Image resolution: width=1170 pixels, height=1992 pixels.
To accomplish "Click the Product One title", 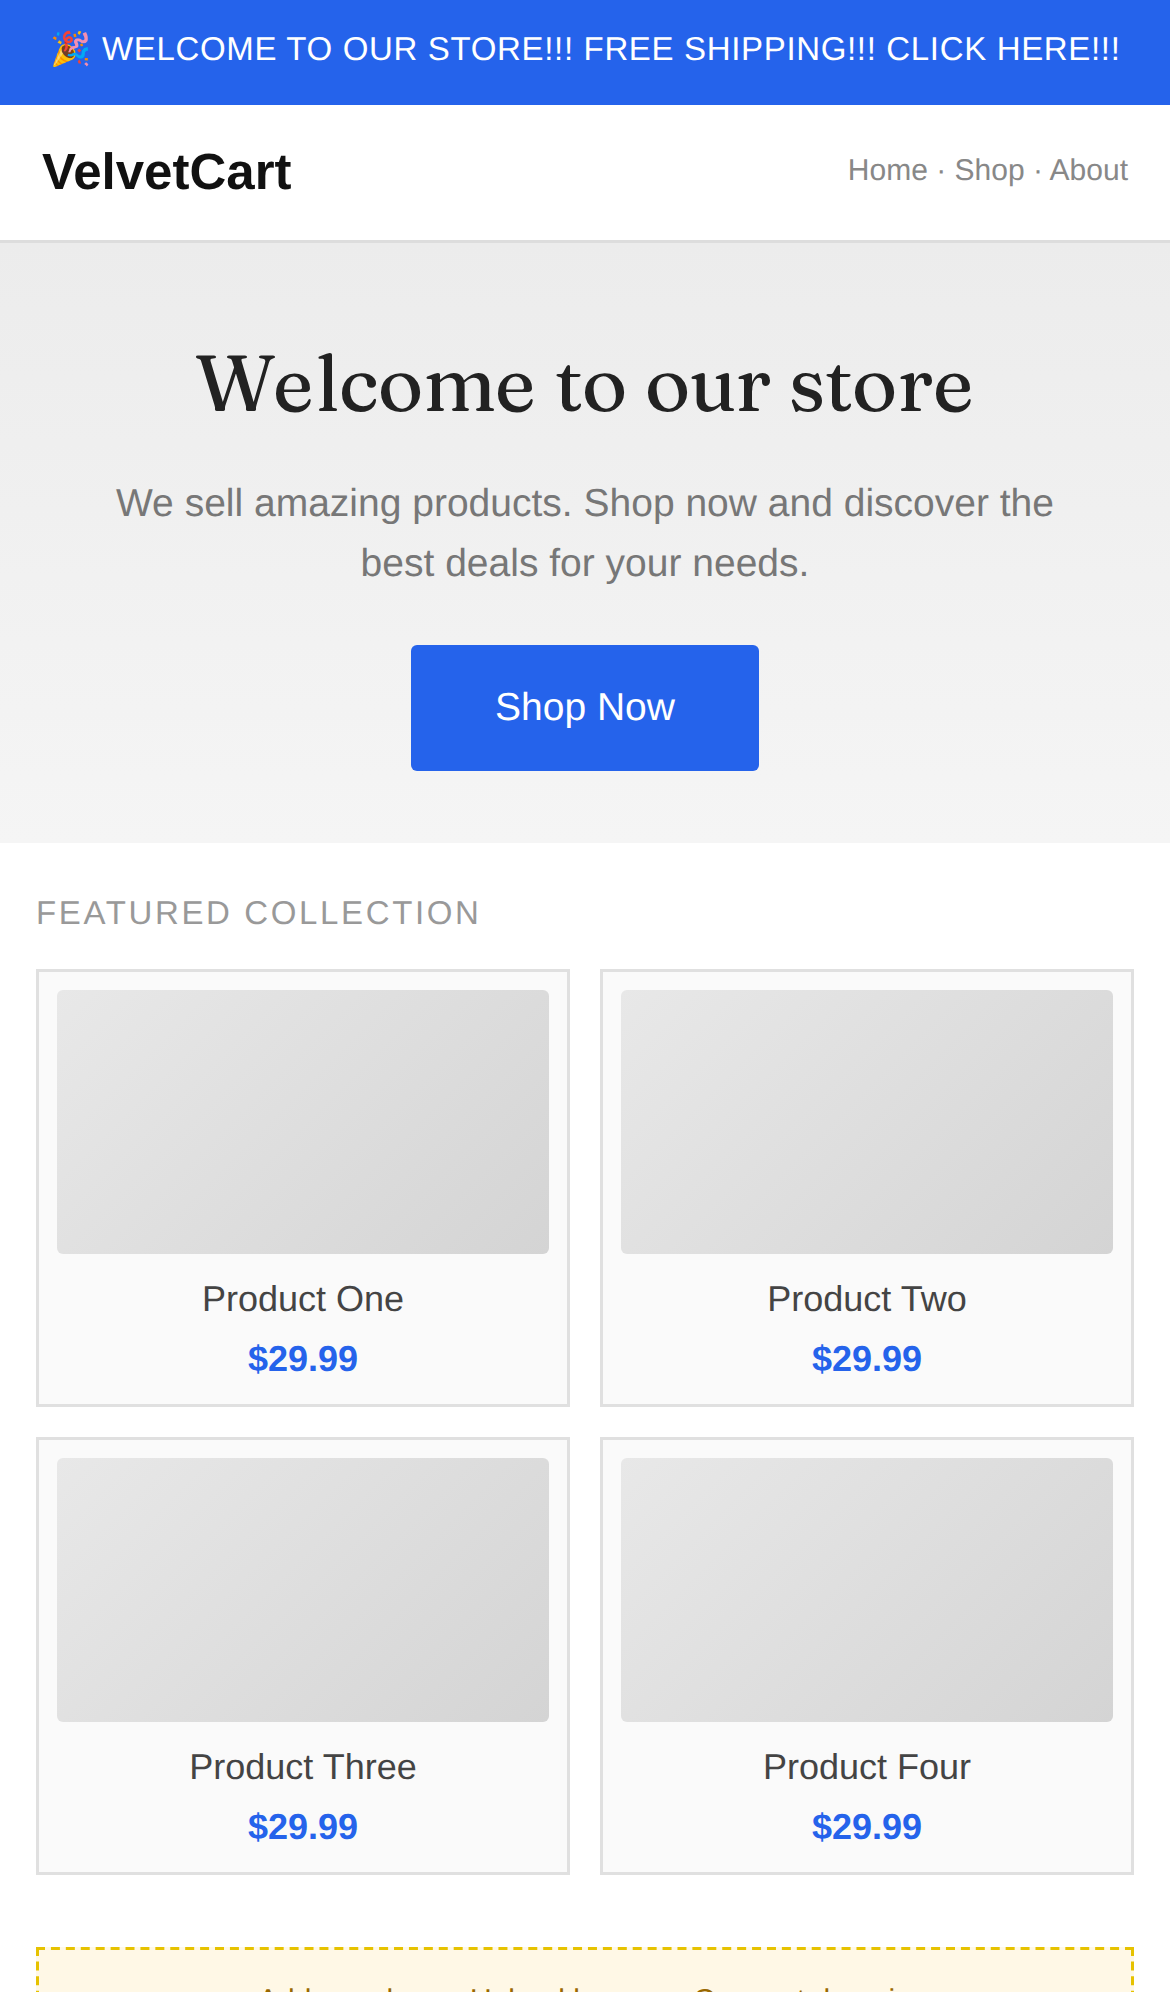I will pyautogui.click(x=303, y=1299).
